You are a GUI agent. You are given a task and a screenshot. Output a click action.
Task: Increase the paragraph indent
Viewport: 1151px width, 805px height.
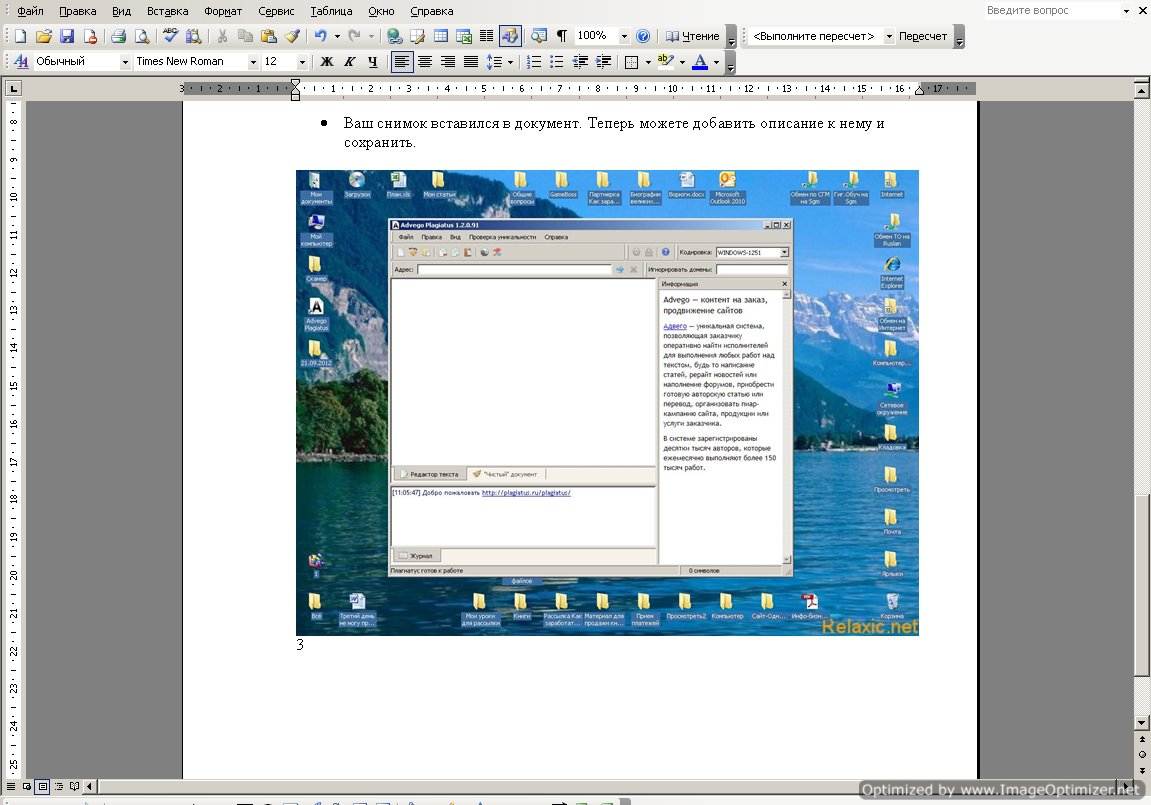pyautogui.click(x=603, y=62)
